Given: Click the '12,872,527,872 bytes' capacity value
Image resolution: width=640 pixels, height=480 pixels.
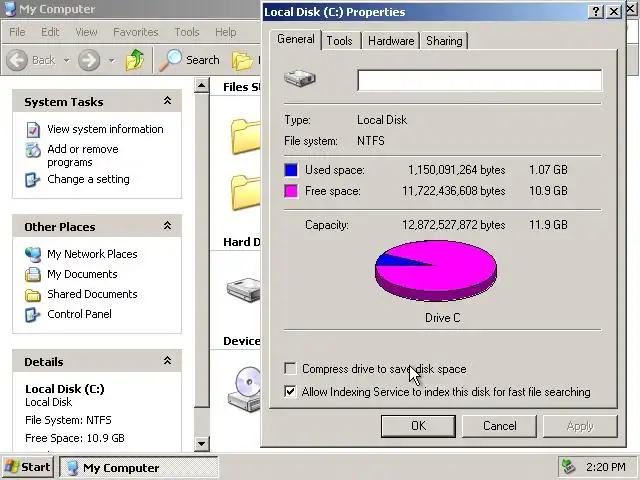Looking at the screenshot, I should pyautogui.click(x=454, y=225).
